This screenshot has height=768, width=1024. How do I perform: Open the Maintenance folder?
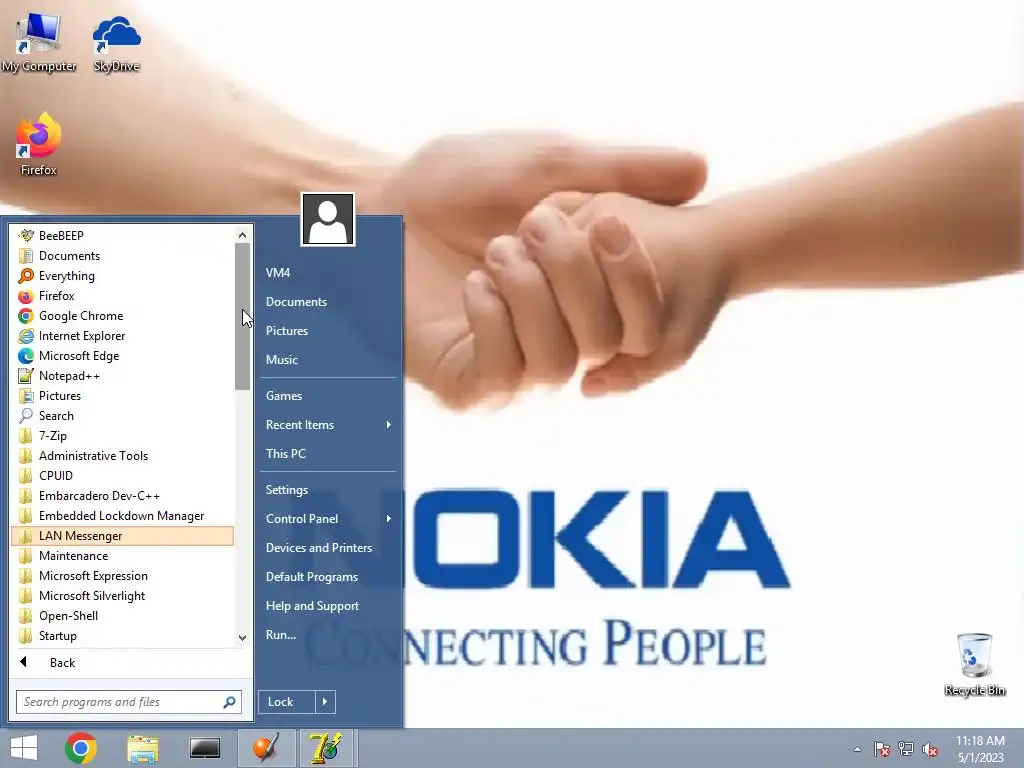pos(122,556)
